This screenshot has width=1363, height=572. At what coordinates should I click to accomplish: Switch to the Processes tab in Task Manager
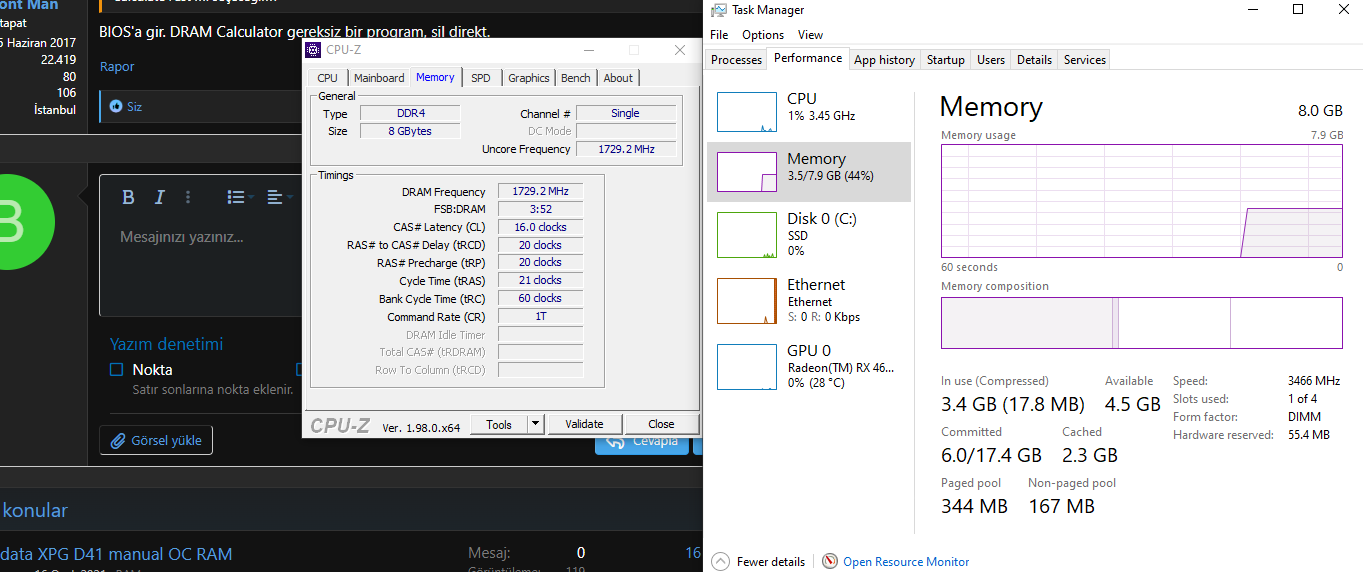736,60
